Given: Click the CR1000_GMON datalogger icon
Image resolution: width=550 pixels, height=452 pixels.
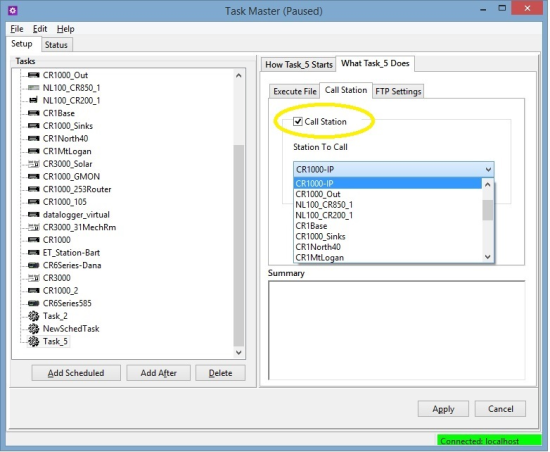Looking at the screenshot, I should (x=34, y=176).
